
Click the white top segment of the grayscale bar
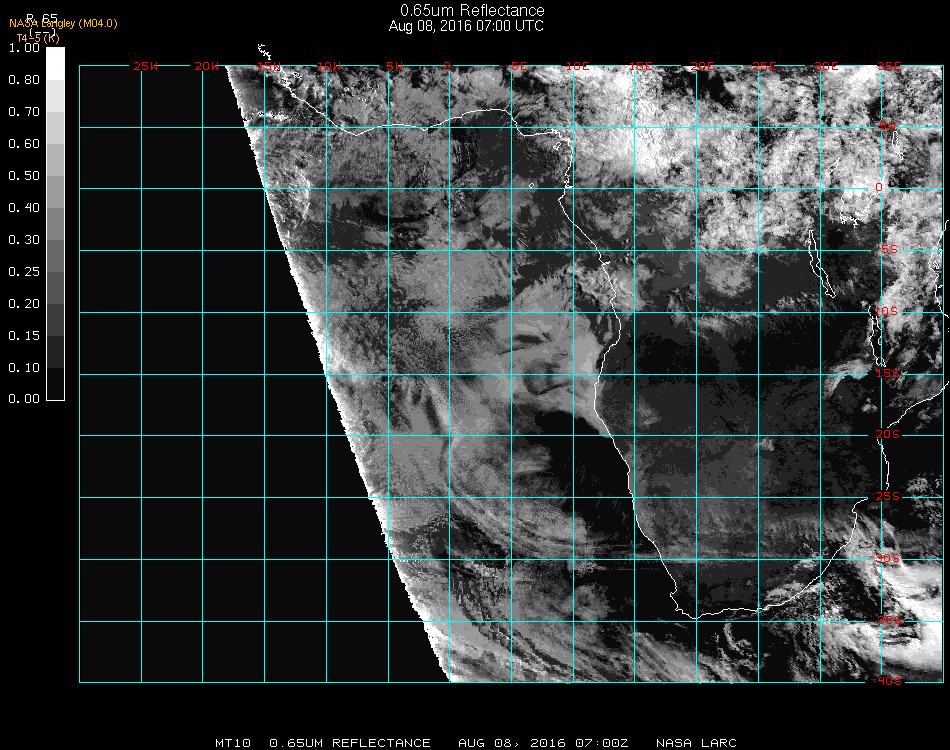(55, 64)
